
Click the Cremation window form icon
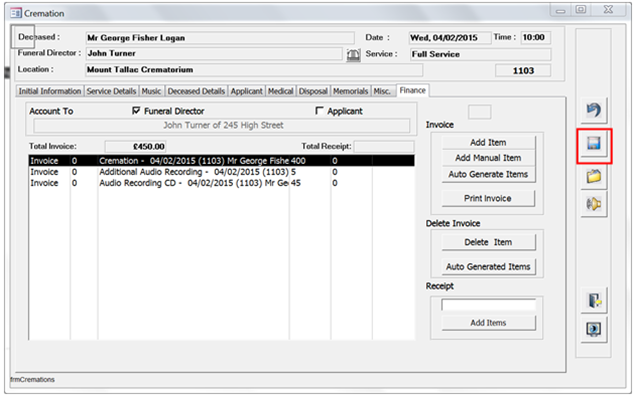(16, 13)
